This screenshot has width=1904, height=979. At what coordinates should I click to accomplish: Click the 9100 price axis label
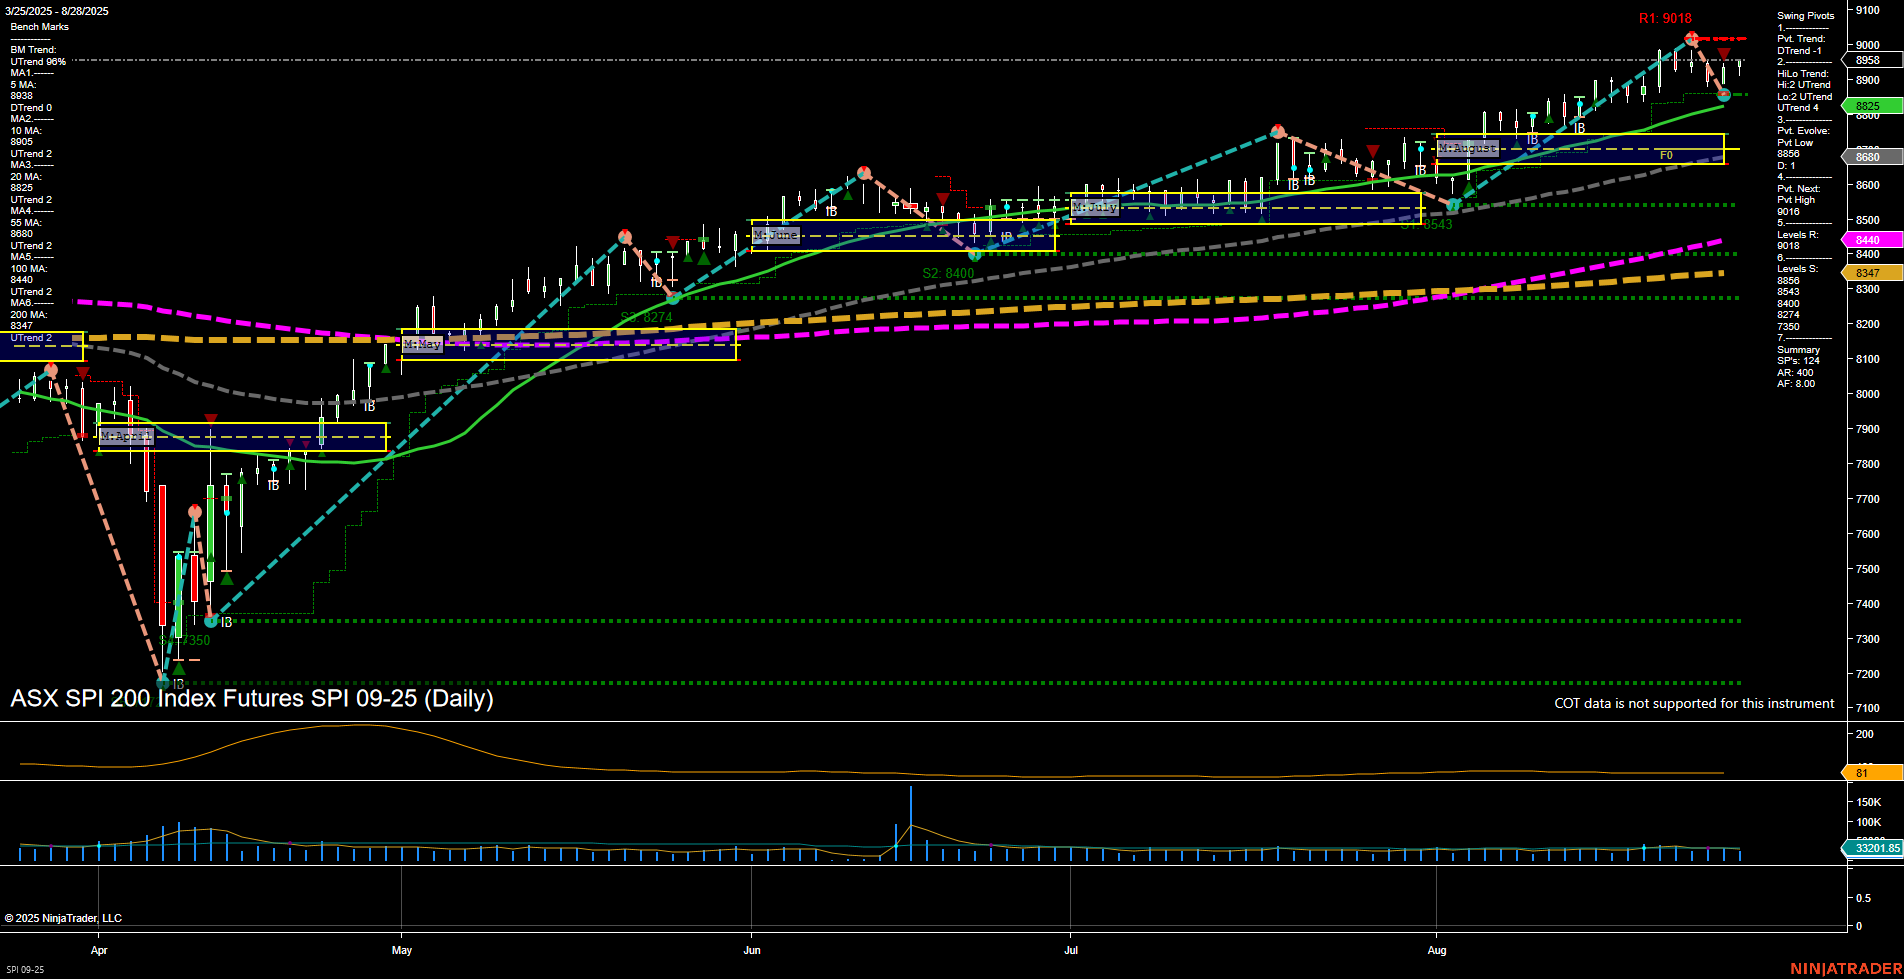(1868, 10)
